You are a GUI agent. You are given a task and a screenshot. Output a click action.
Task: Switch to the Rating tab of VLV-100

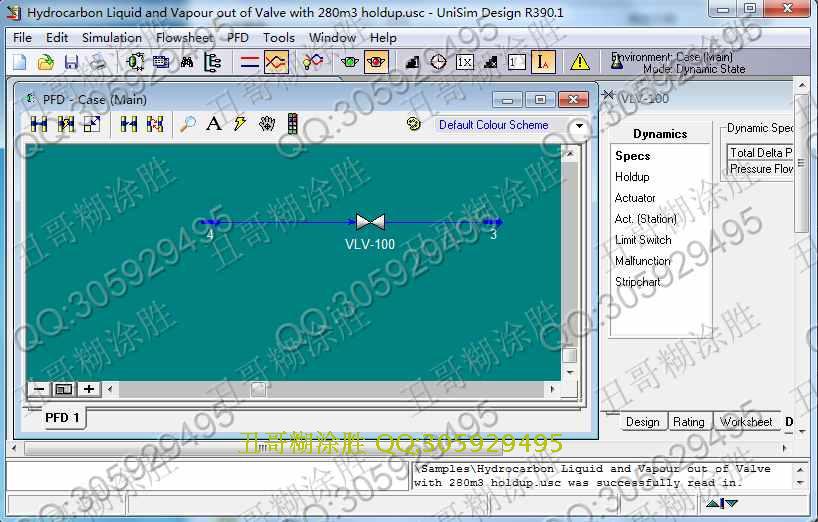point(689,421)
